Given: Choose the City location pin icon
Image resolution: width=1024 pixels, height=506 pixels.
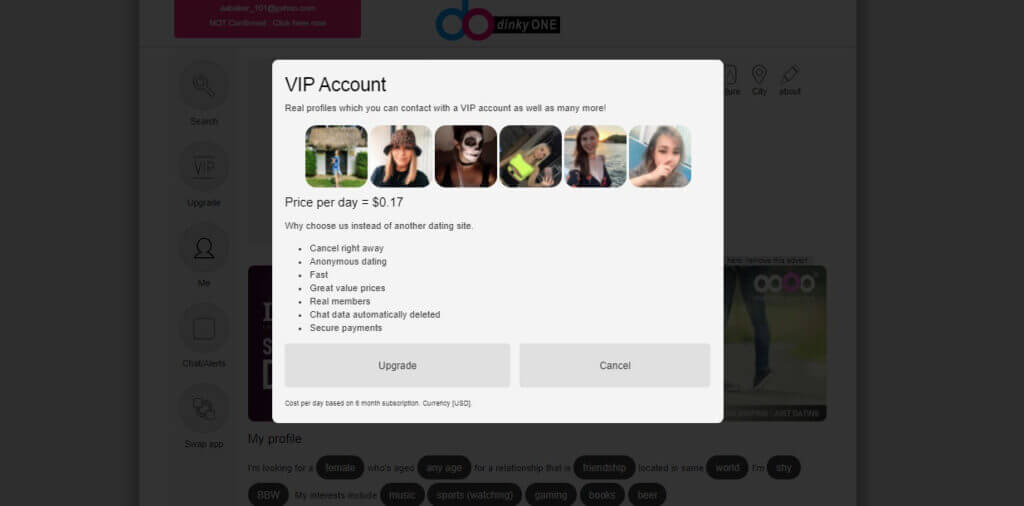Looking at the screenshot, I should coord(759,74).
